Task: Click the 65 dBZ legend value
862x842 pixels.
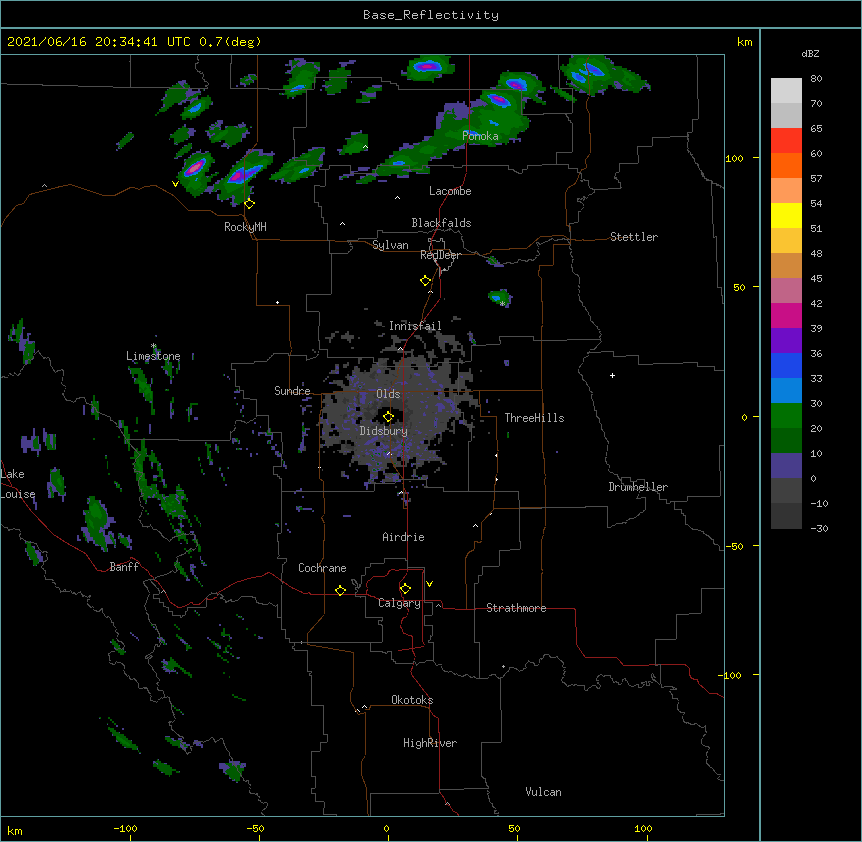Action: (816, 129)
